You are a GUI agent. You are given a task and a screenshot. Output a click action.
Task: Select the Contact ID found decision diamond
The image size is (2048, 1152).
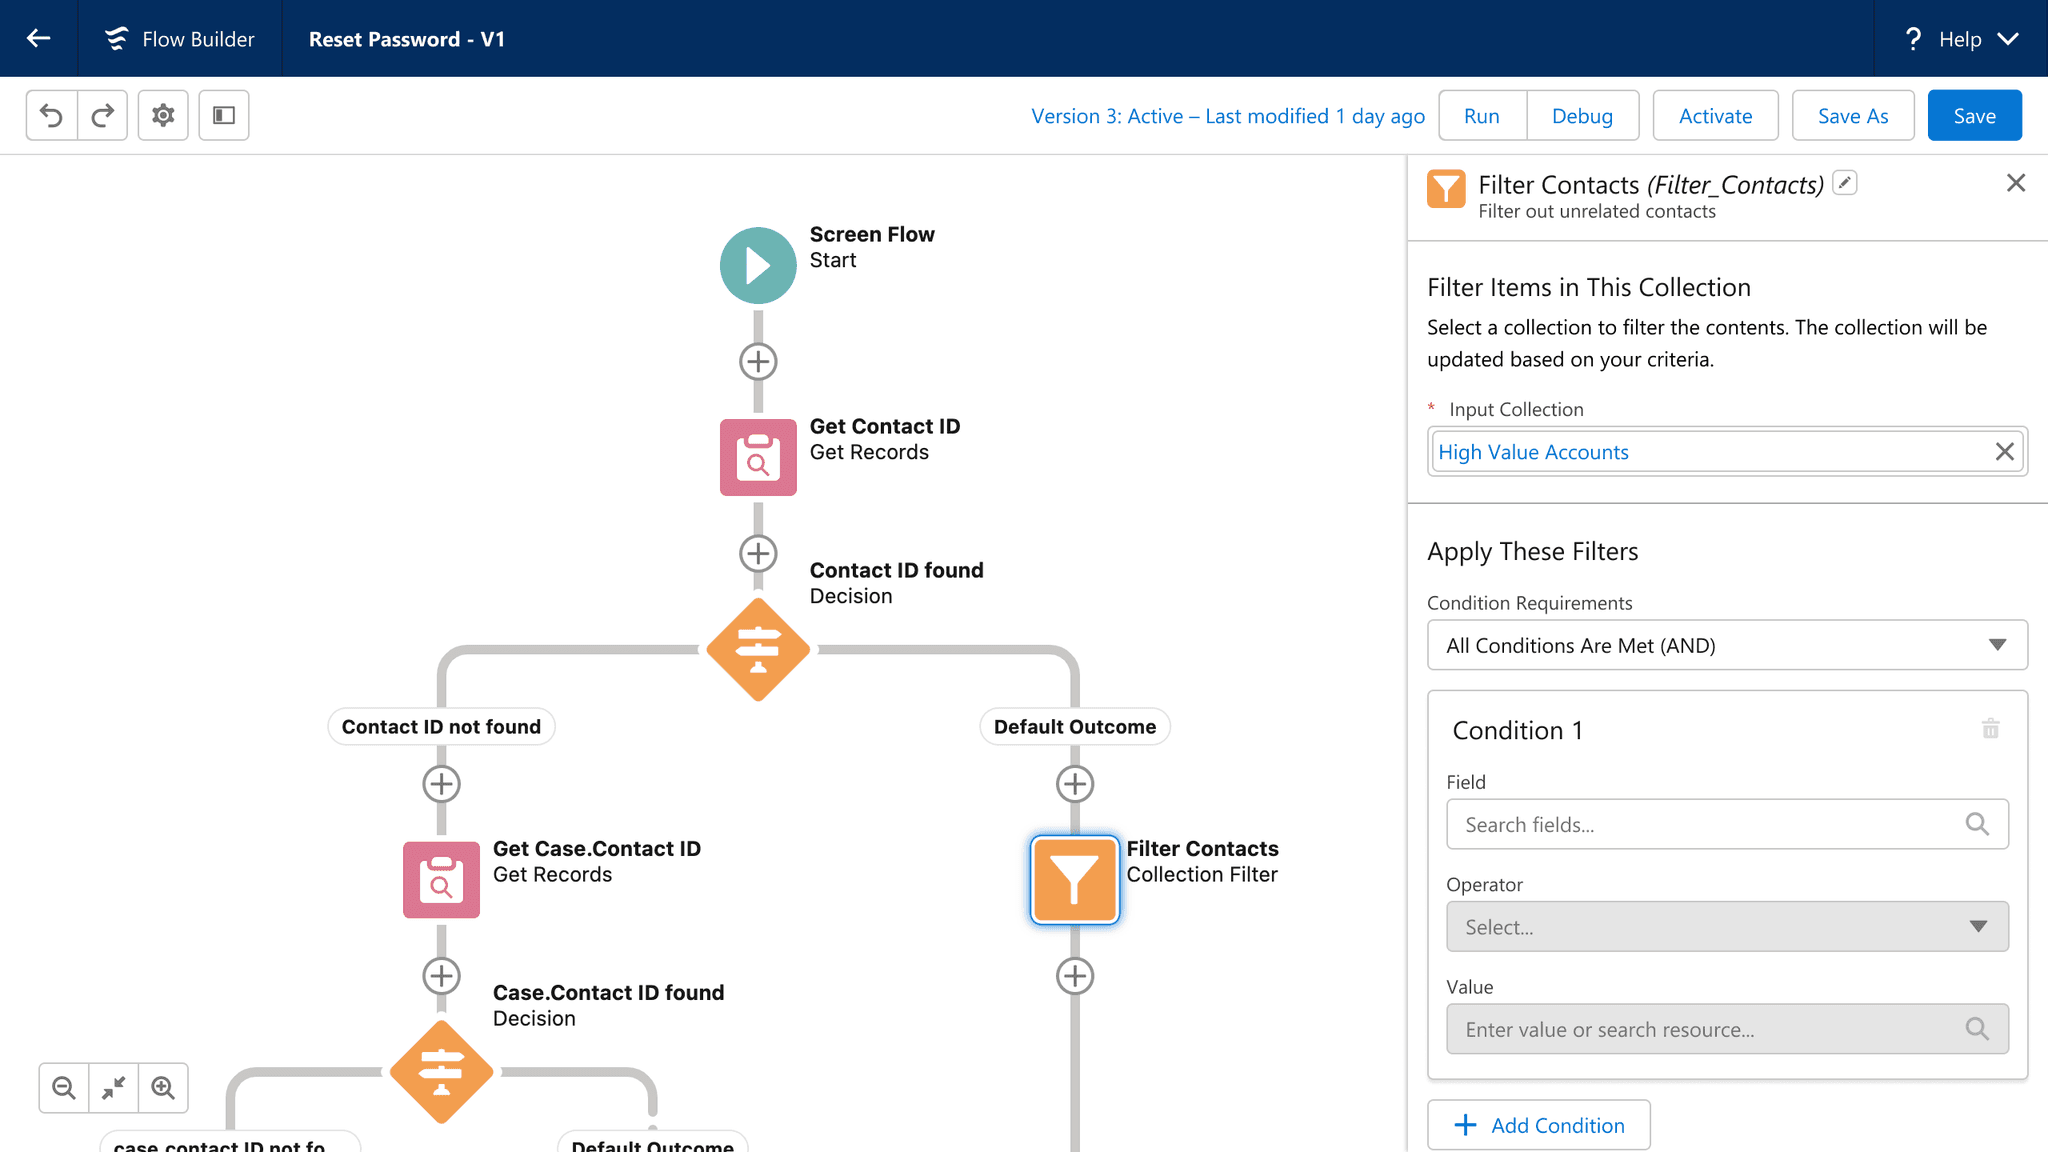758,650
